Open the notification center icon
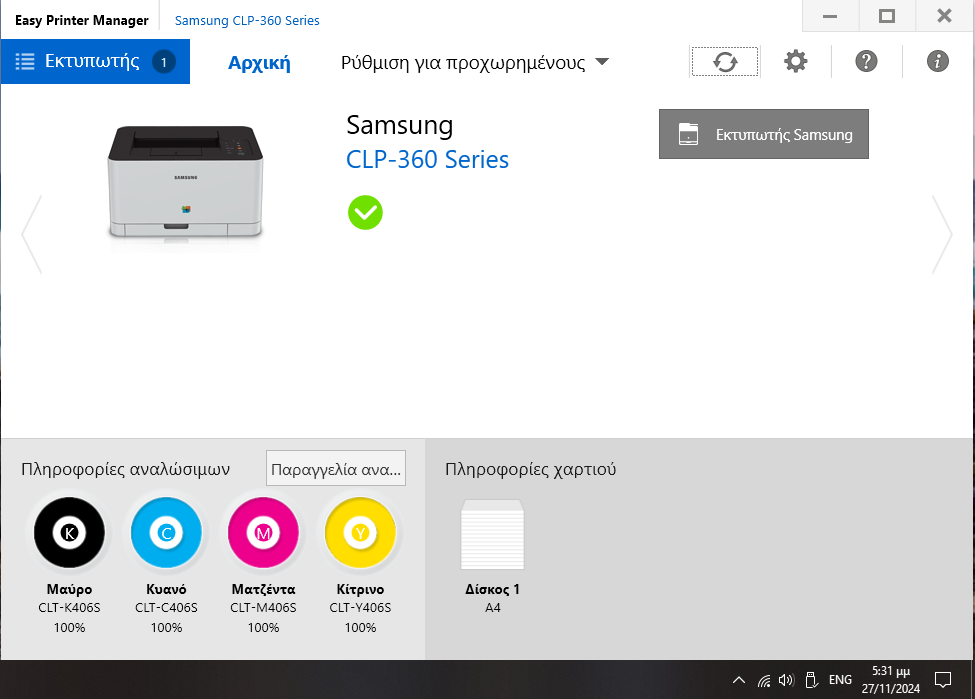Image resolution: width=975 pixels, height=699 pixels. [943, 680]
